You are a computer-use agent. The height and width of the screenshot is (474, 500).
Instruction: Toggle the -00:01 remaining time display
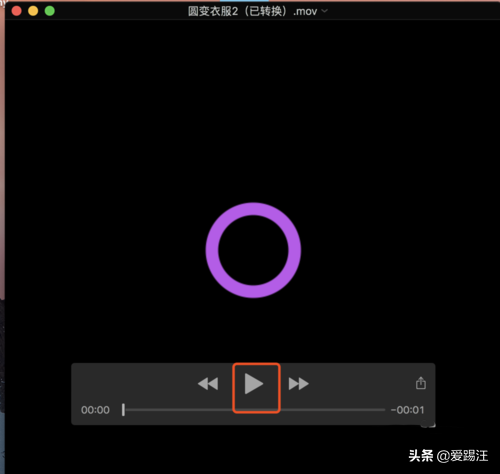[408, 410]
